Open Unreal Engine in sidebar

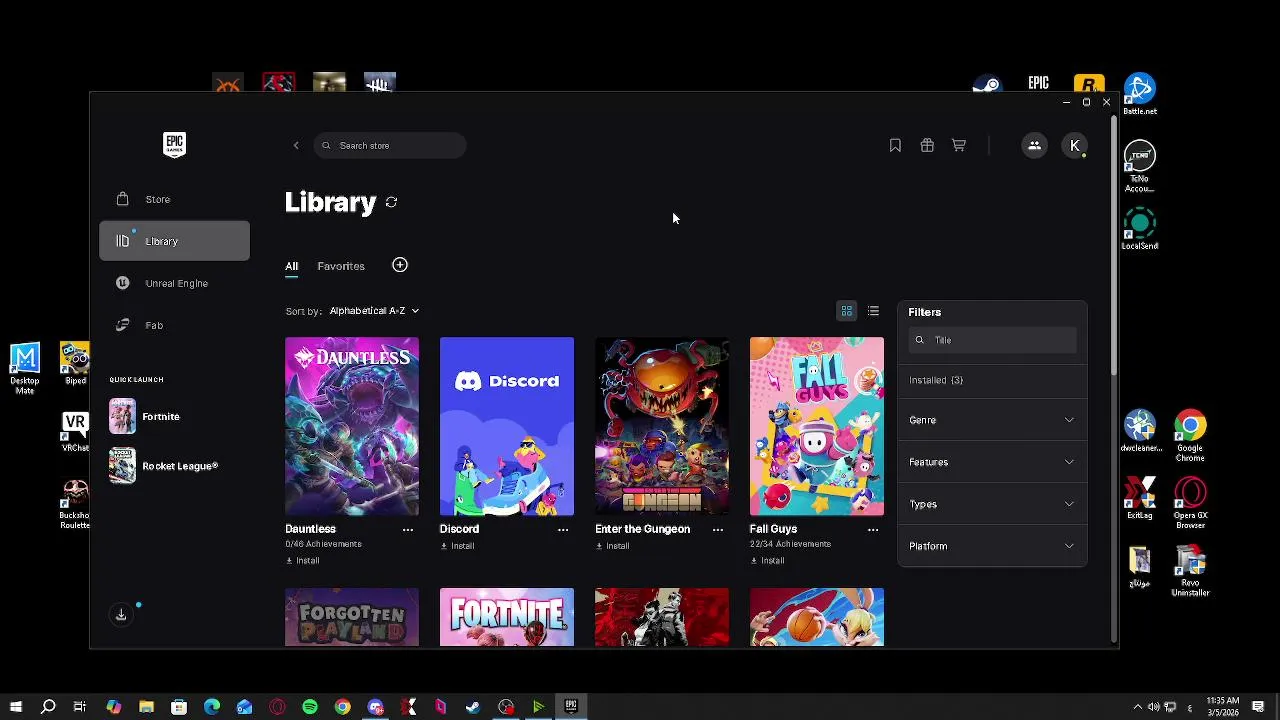(x=174, y=283)
